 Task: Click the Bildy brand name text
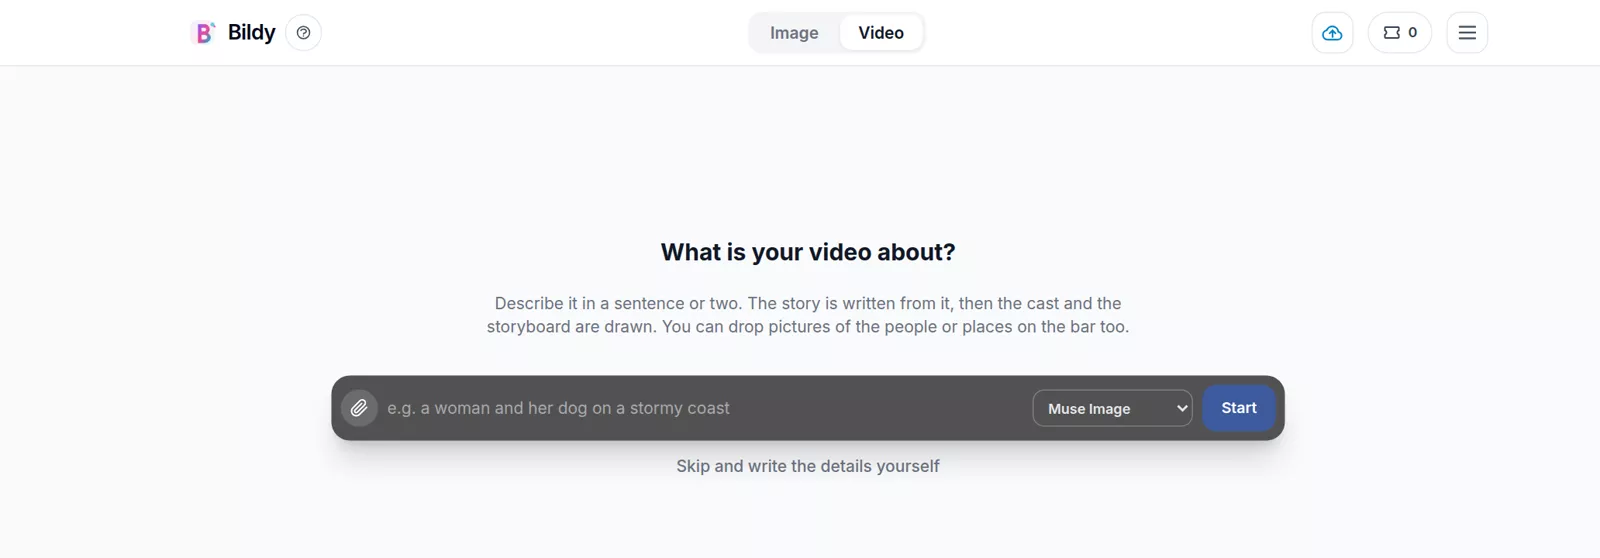251,33
